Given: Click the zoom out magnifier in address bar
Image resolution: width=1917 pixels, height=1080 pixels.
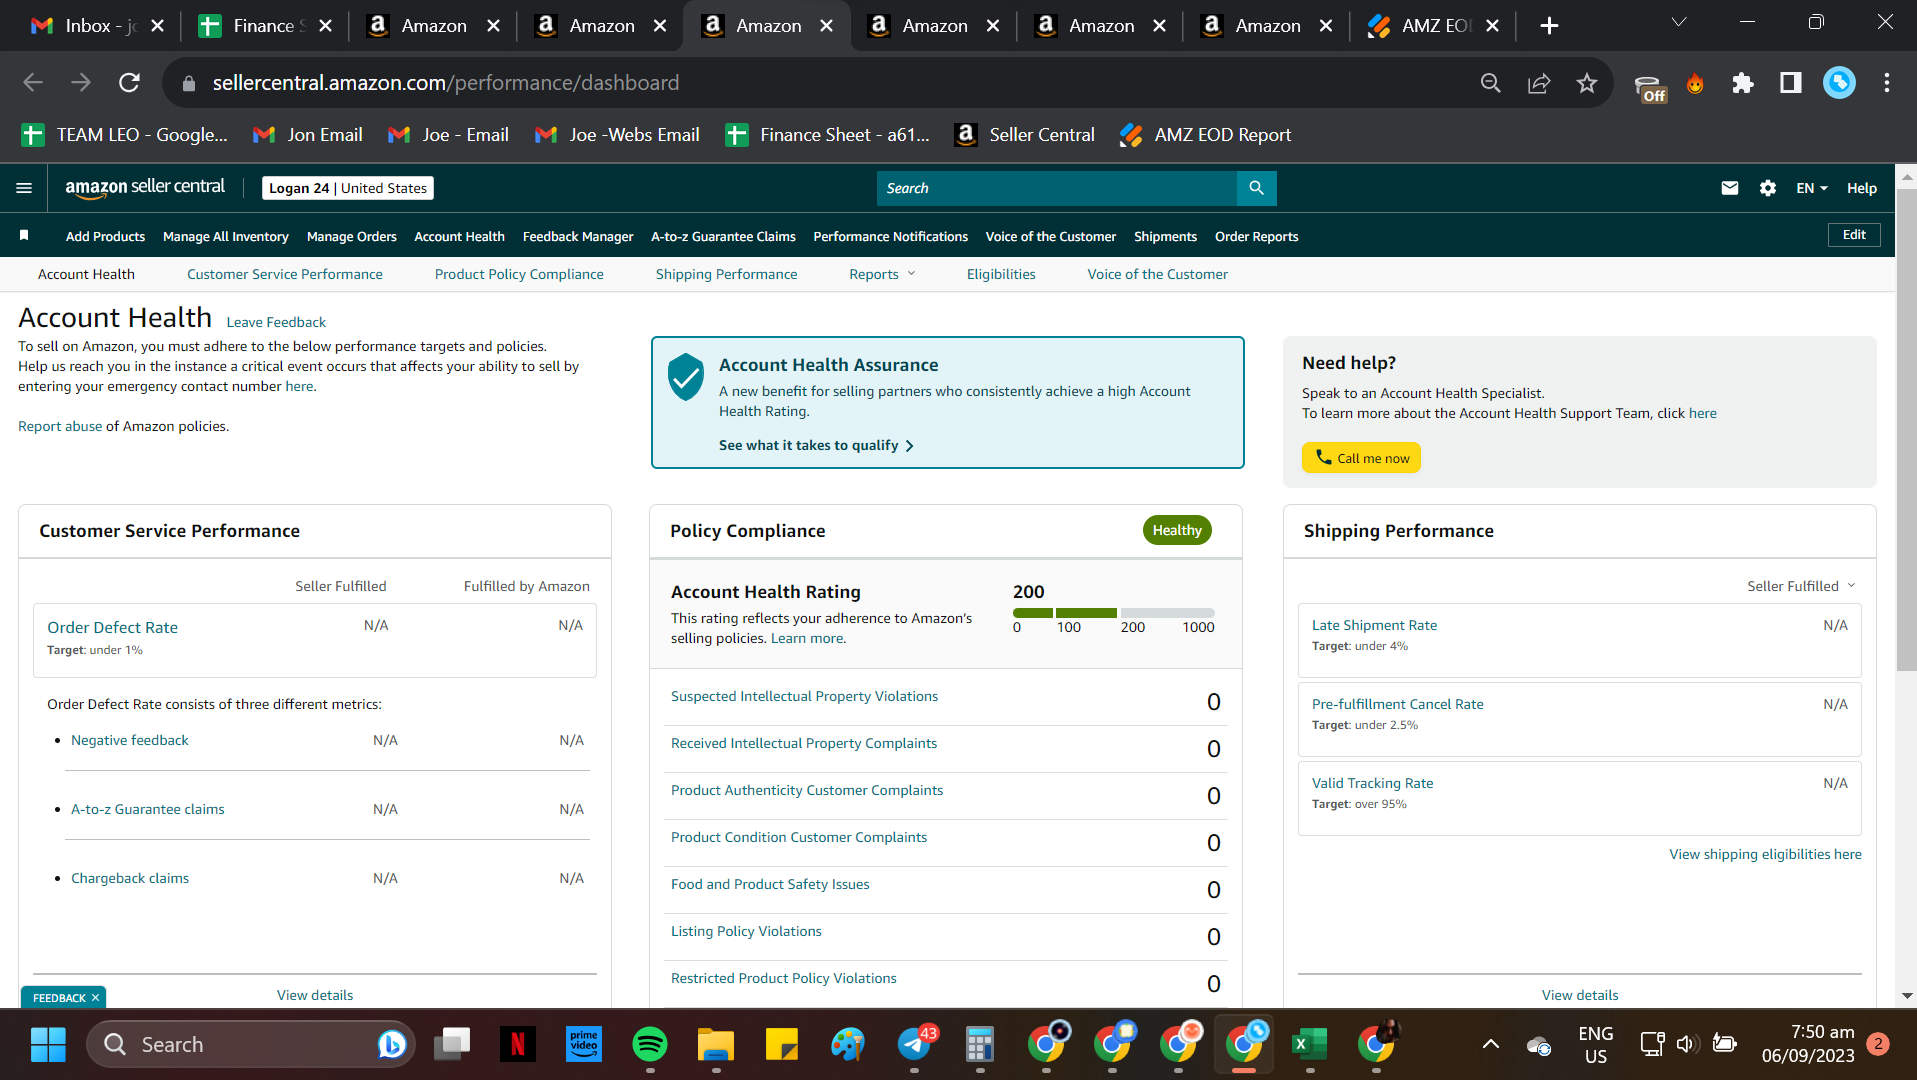Looking at the screenshot, I should point(1491,83).
